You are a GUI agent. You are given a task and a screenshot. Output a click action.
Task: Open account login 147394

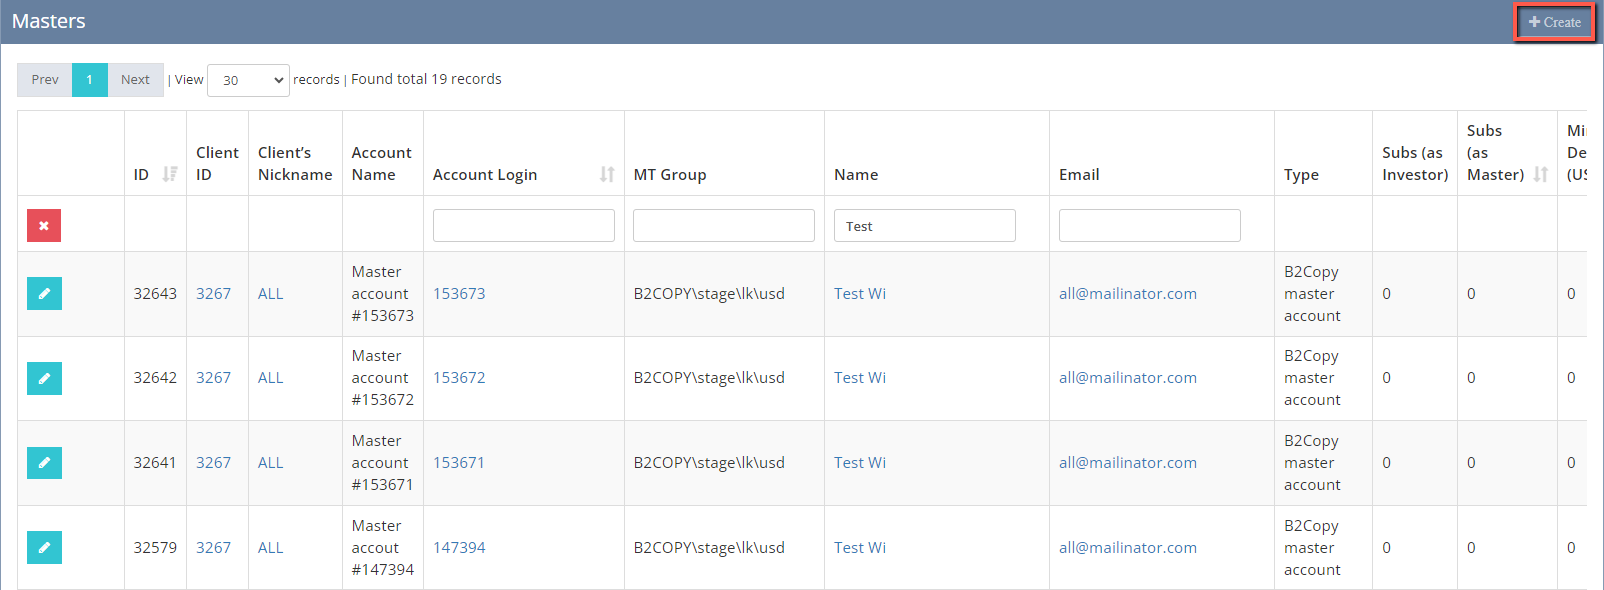(459, 547)
